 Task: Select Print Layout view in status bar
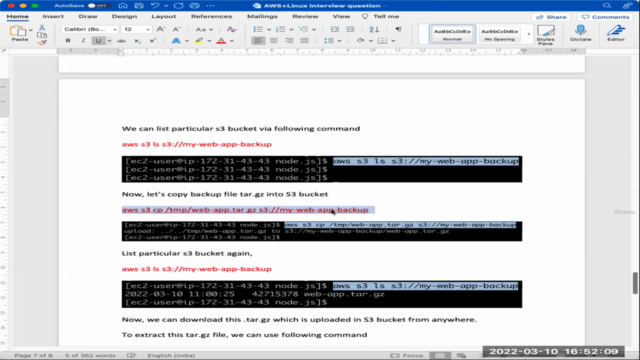tap(440, 356)
